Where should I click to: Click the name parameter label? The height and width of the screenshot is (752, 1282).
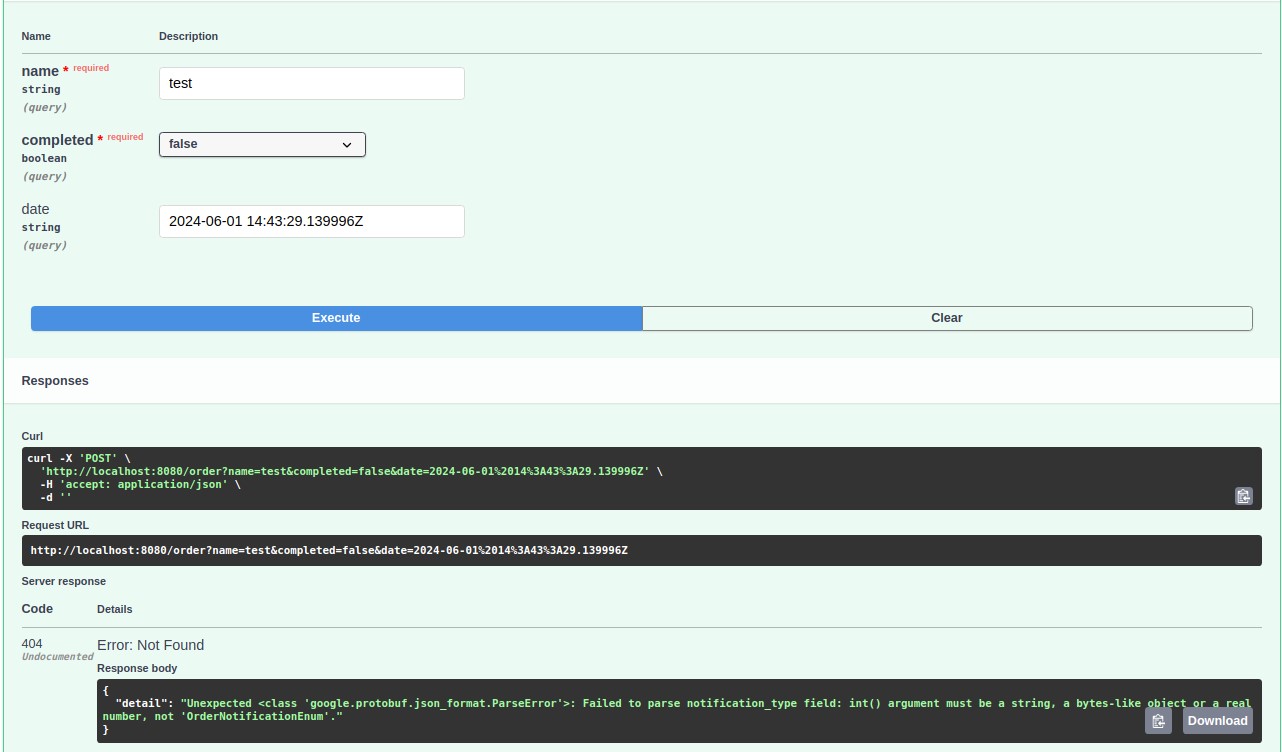pyautogui.click(x=40, y=71)
